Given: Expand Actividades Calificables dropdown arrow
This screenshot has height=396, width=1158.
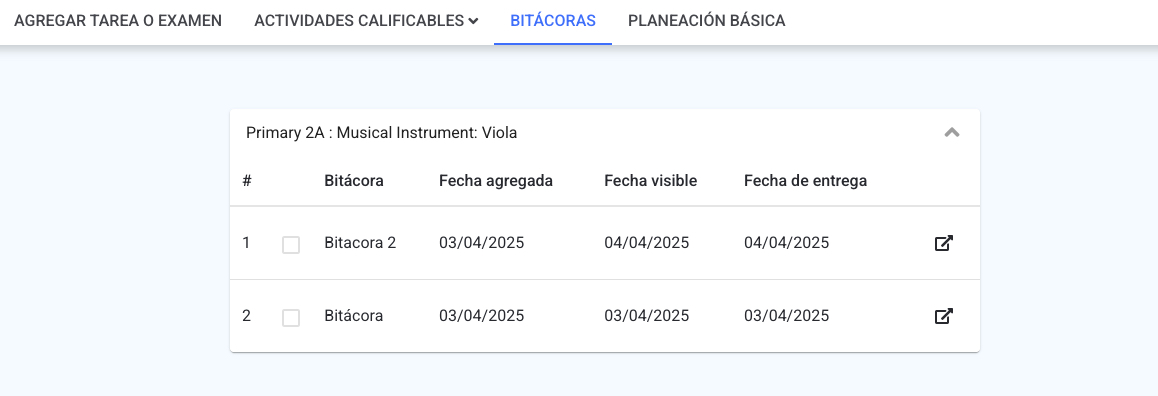Looking at the screenshot, I should pyautogui.click(x=473, y=21).
